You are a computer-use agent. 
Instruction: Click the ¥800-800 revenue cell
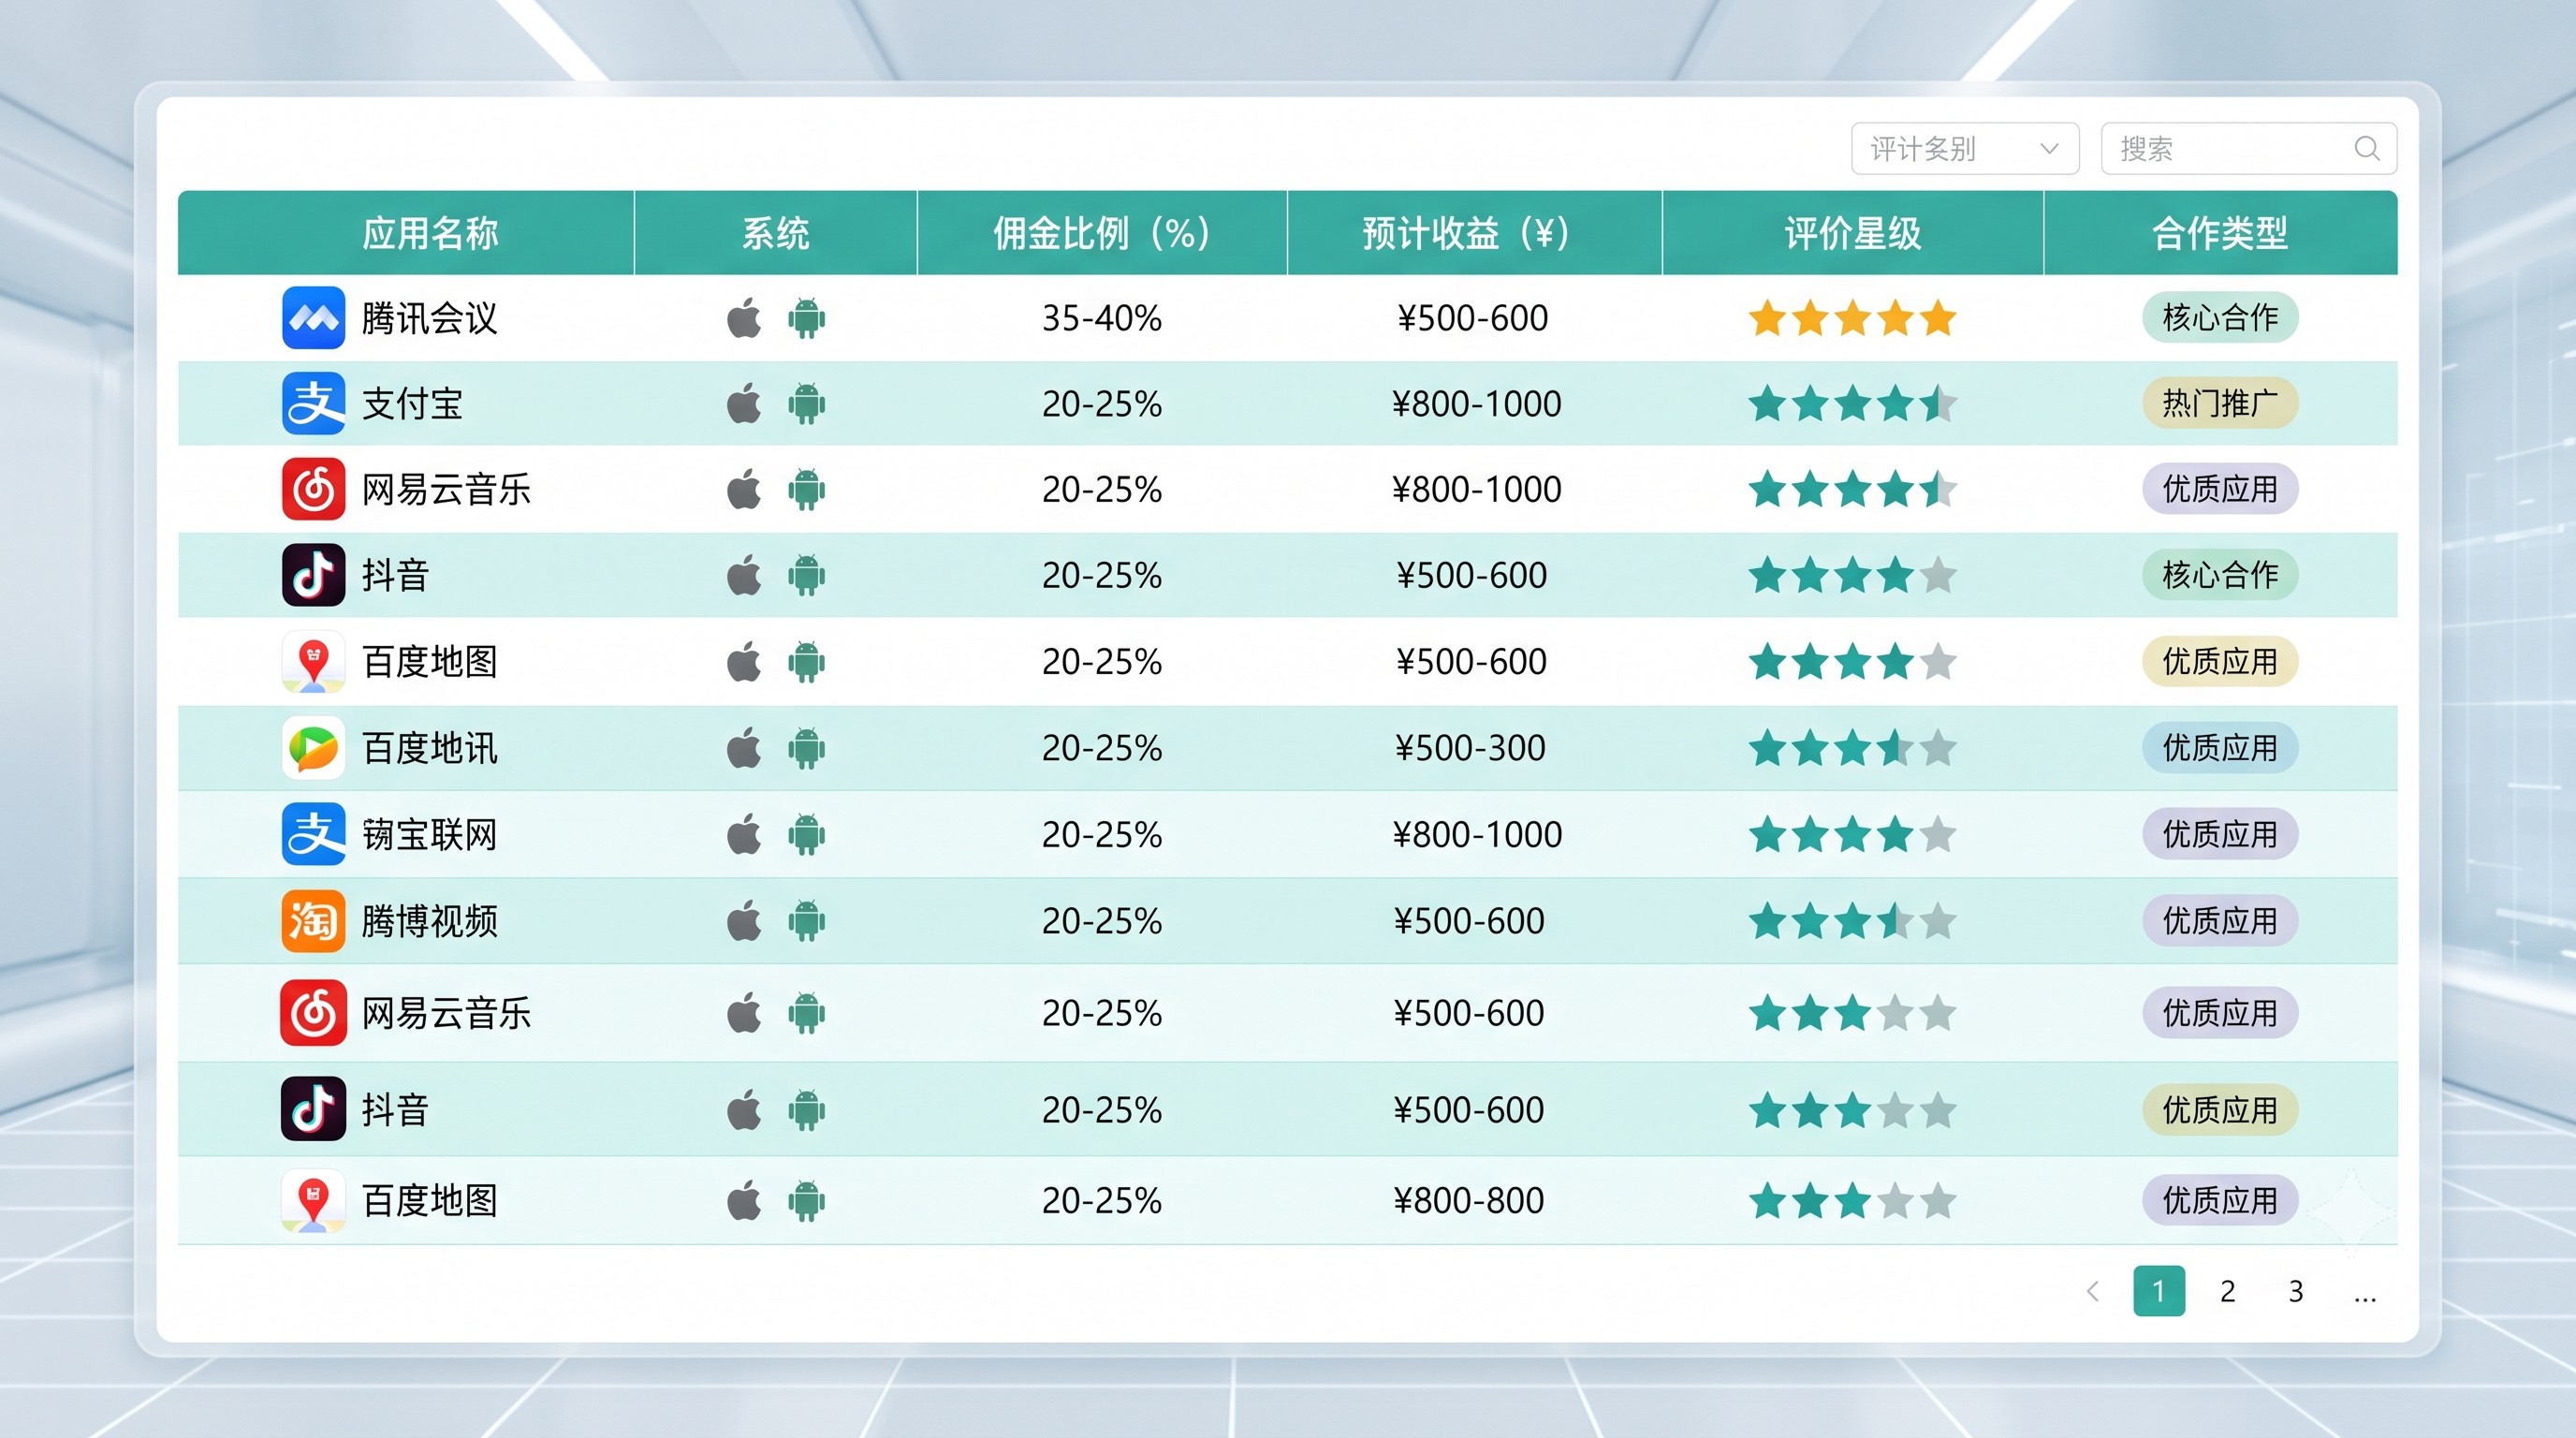(1469, 1200)
